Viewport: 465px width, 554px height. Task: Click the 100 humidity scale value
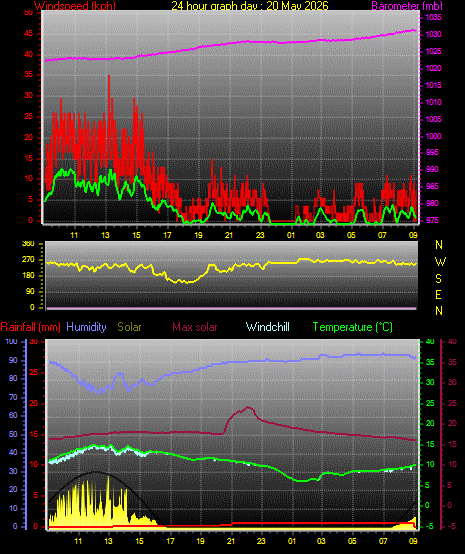(11, 342)
